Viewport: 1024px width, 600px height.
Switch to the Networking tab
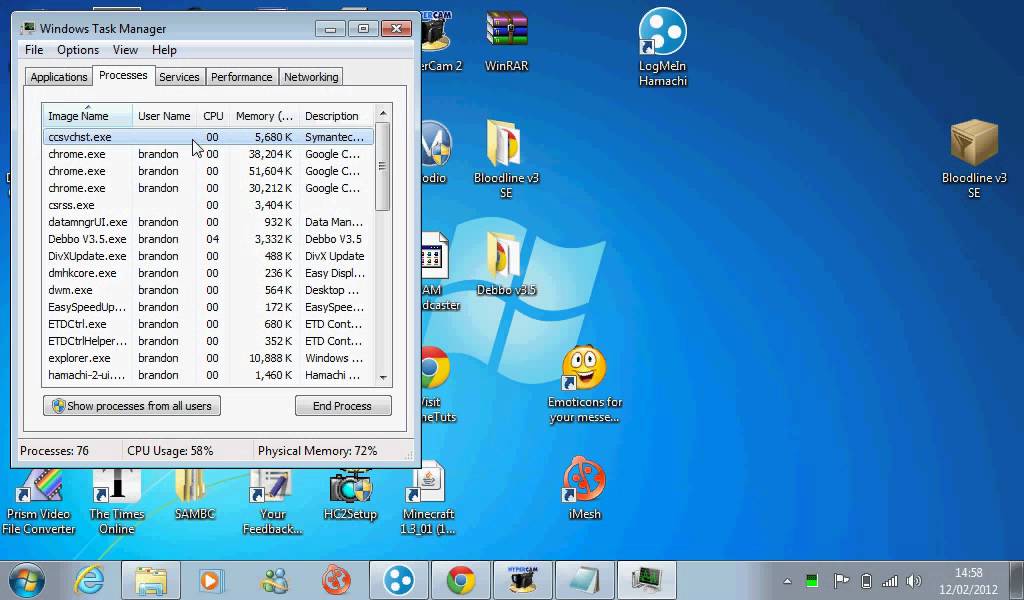coord(311,77)
